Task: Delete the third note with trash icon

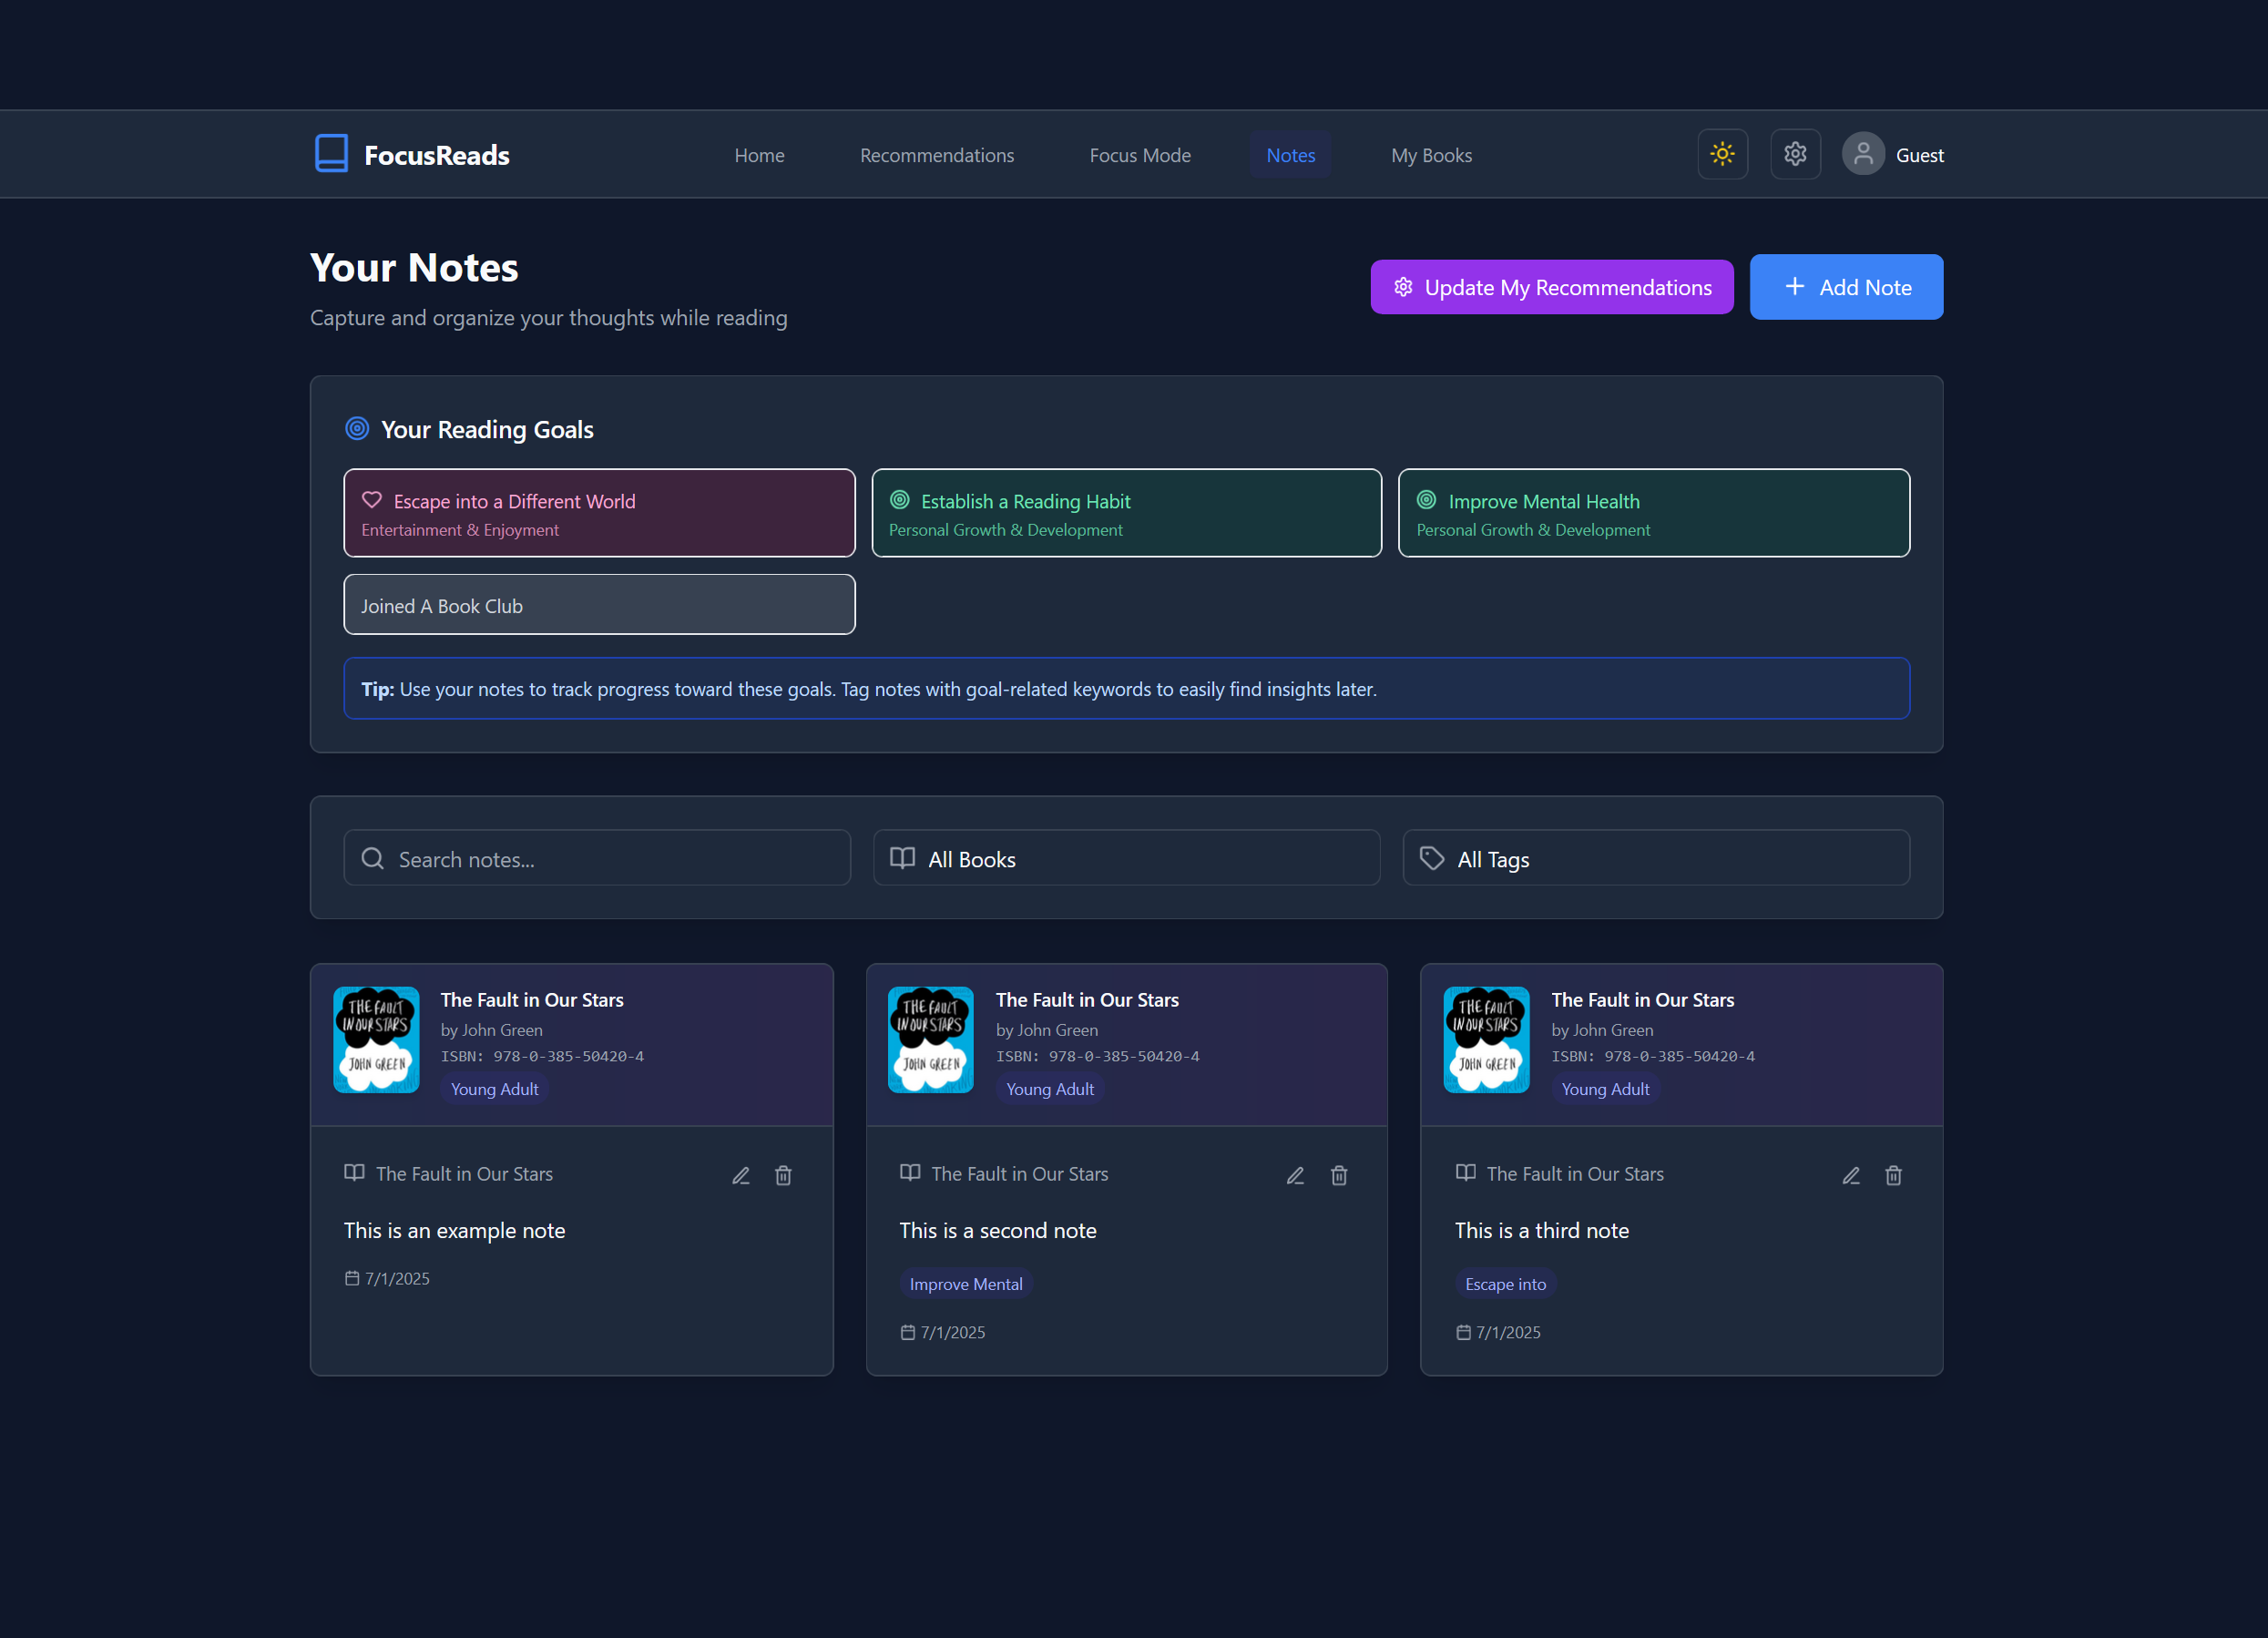Action: pos(1893,1175)
